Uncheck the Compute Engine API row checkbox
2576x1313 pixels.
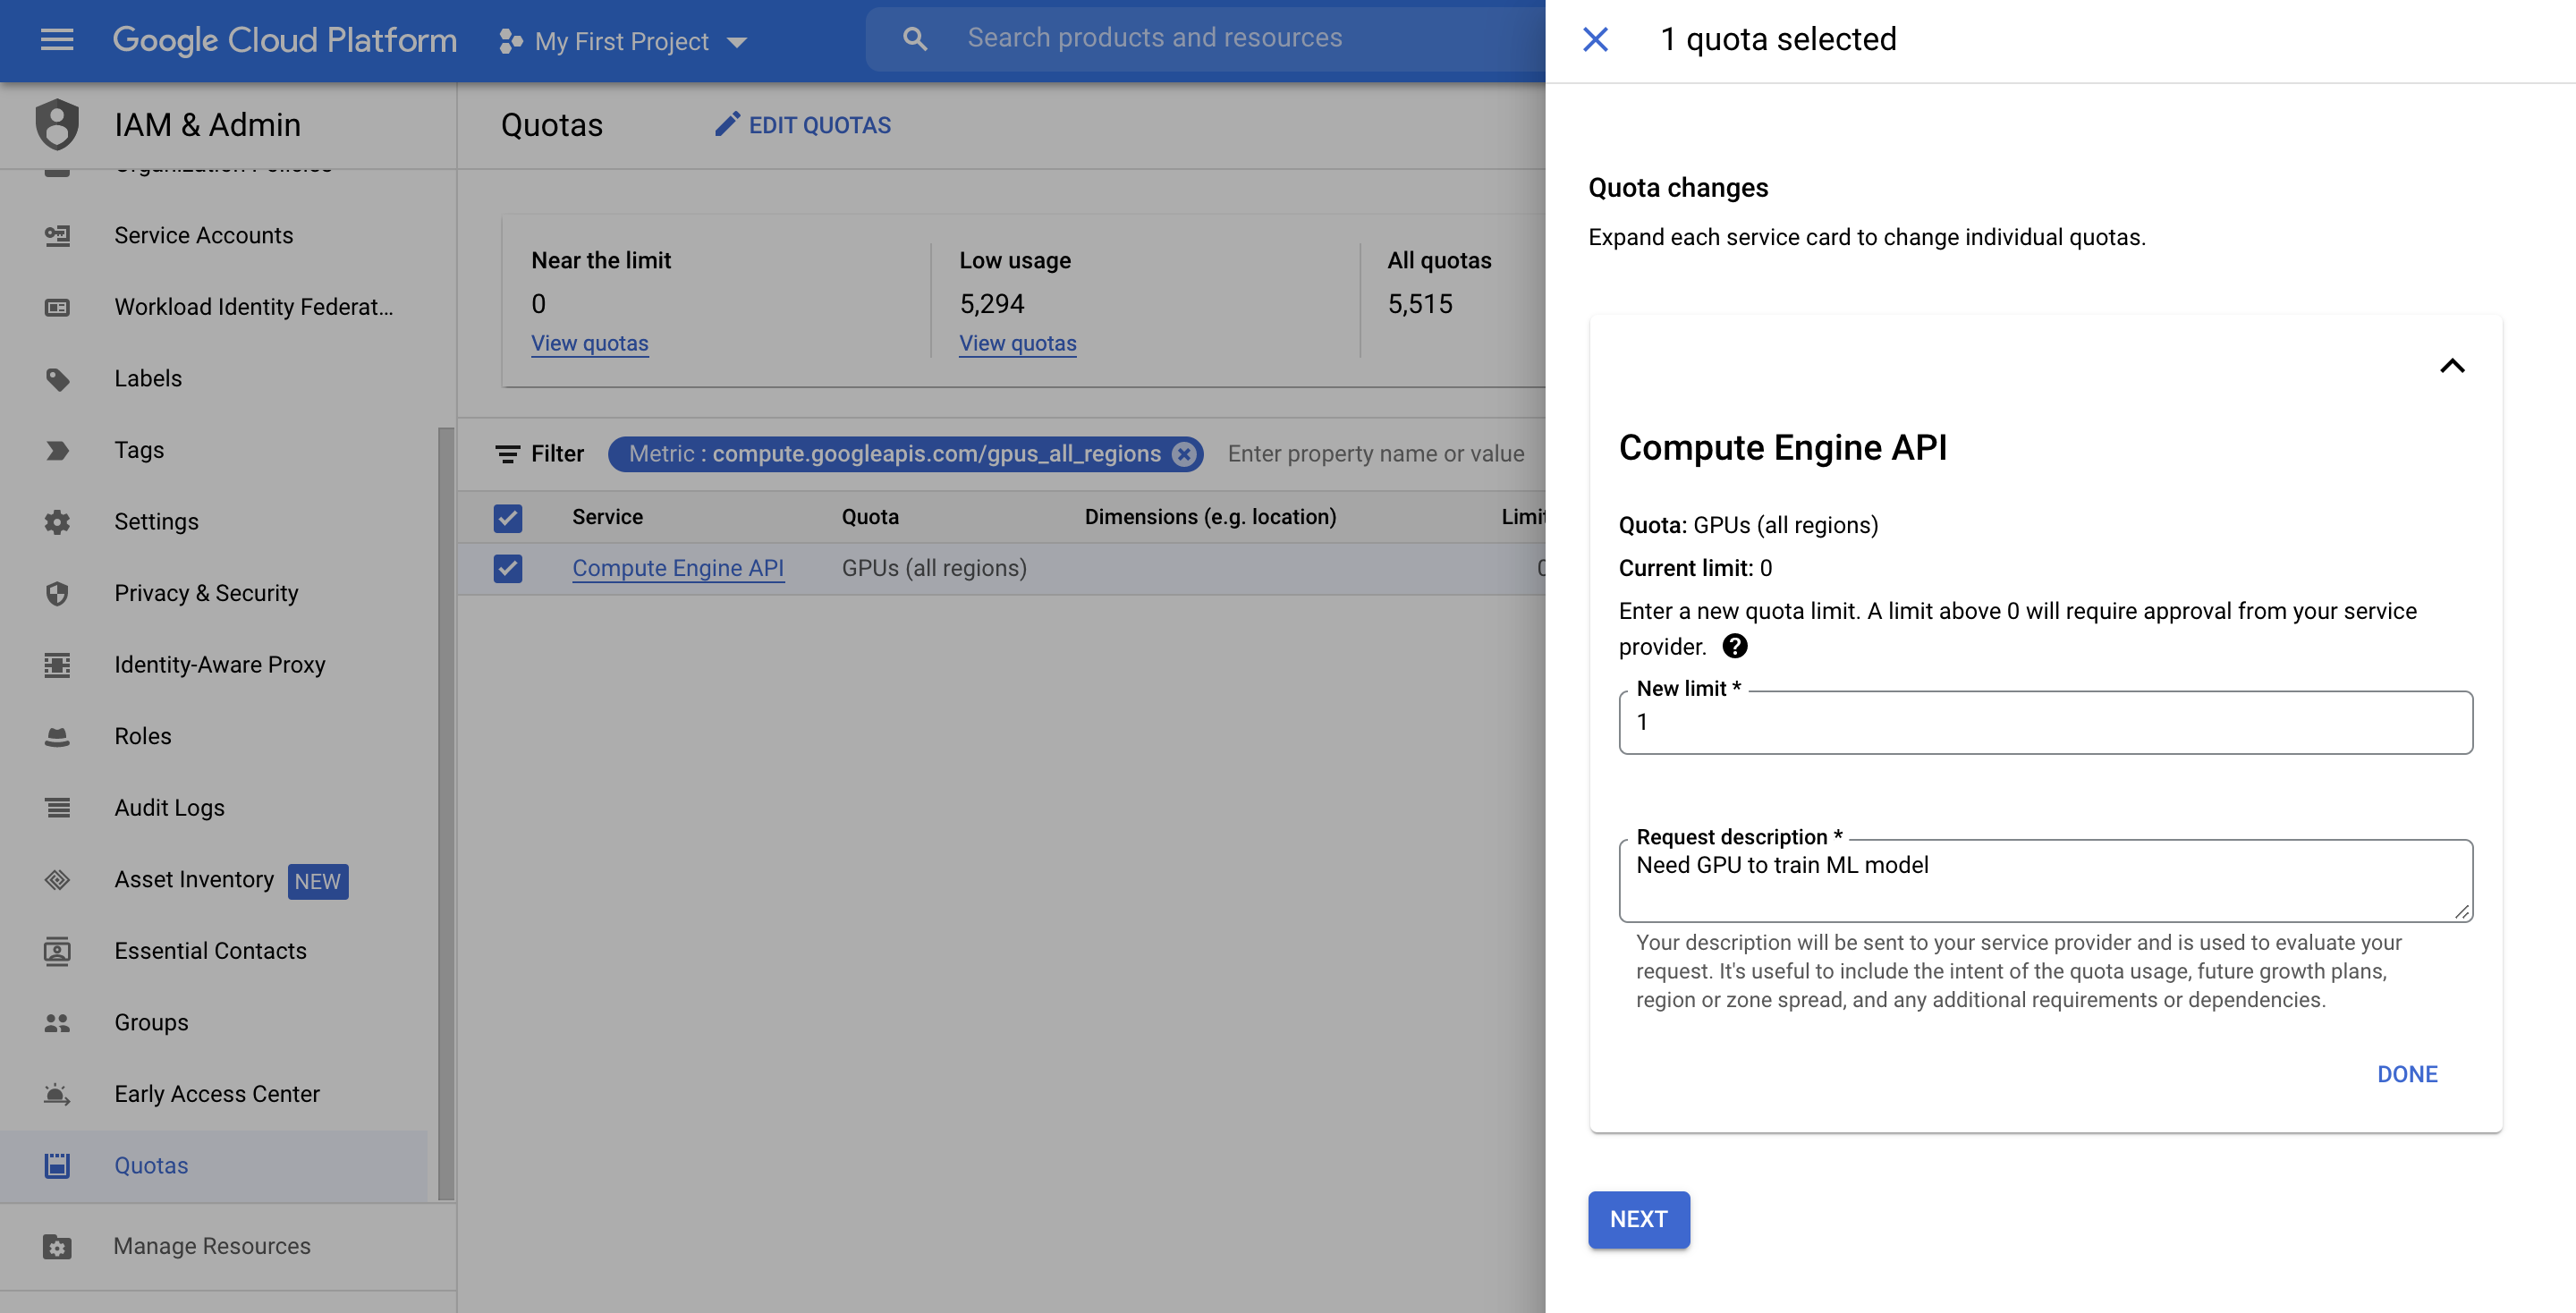tap(508, 568)
